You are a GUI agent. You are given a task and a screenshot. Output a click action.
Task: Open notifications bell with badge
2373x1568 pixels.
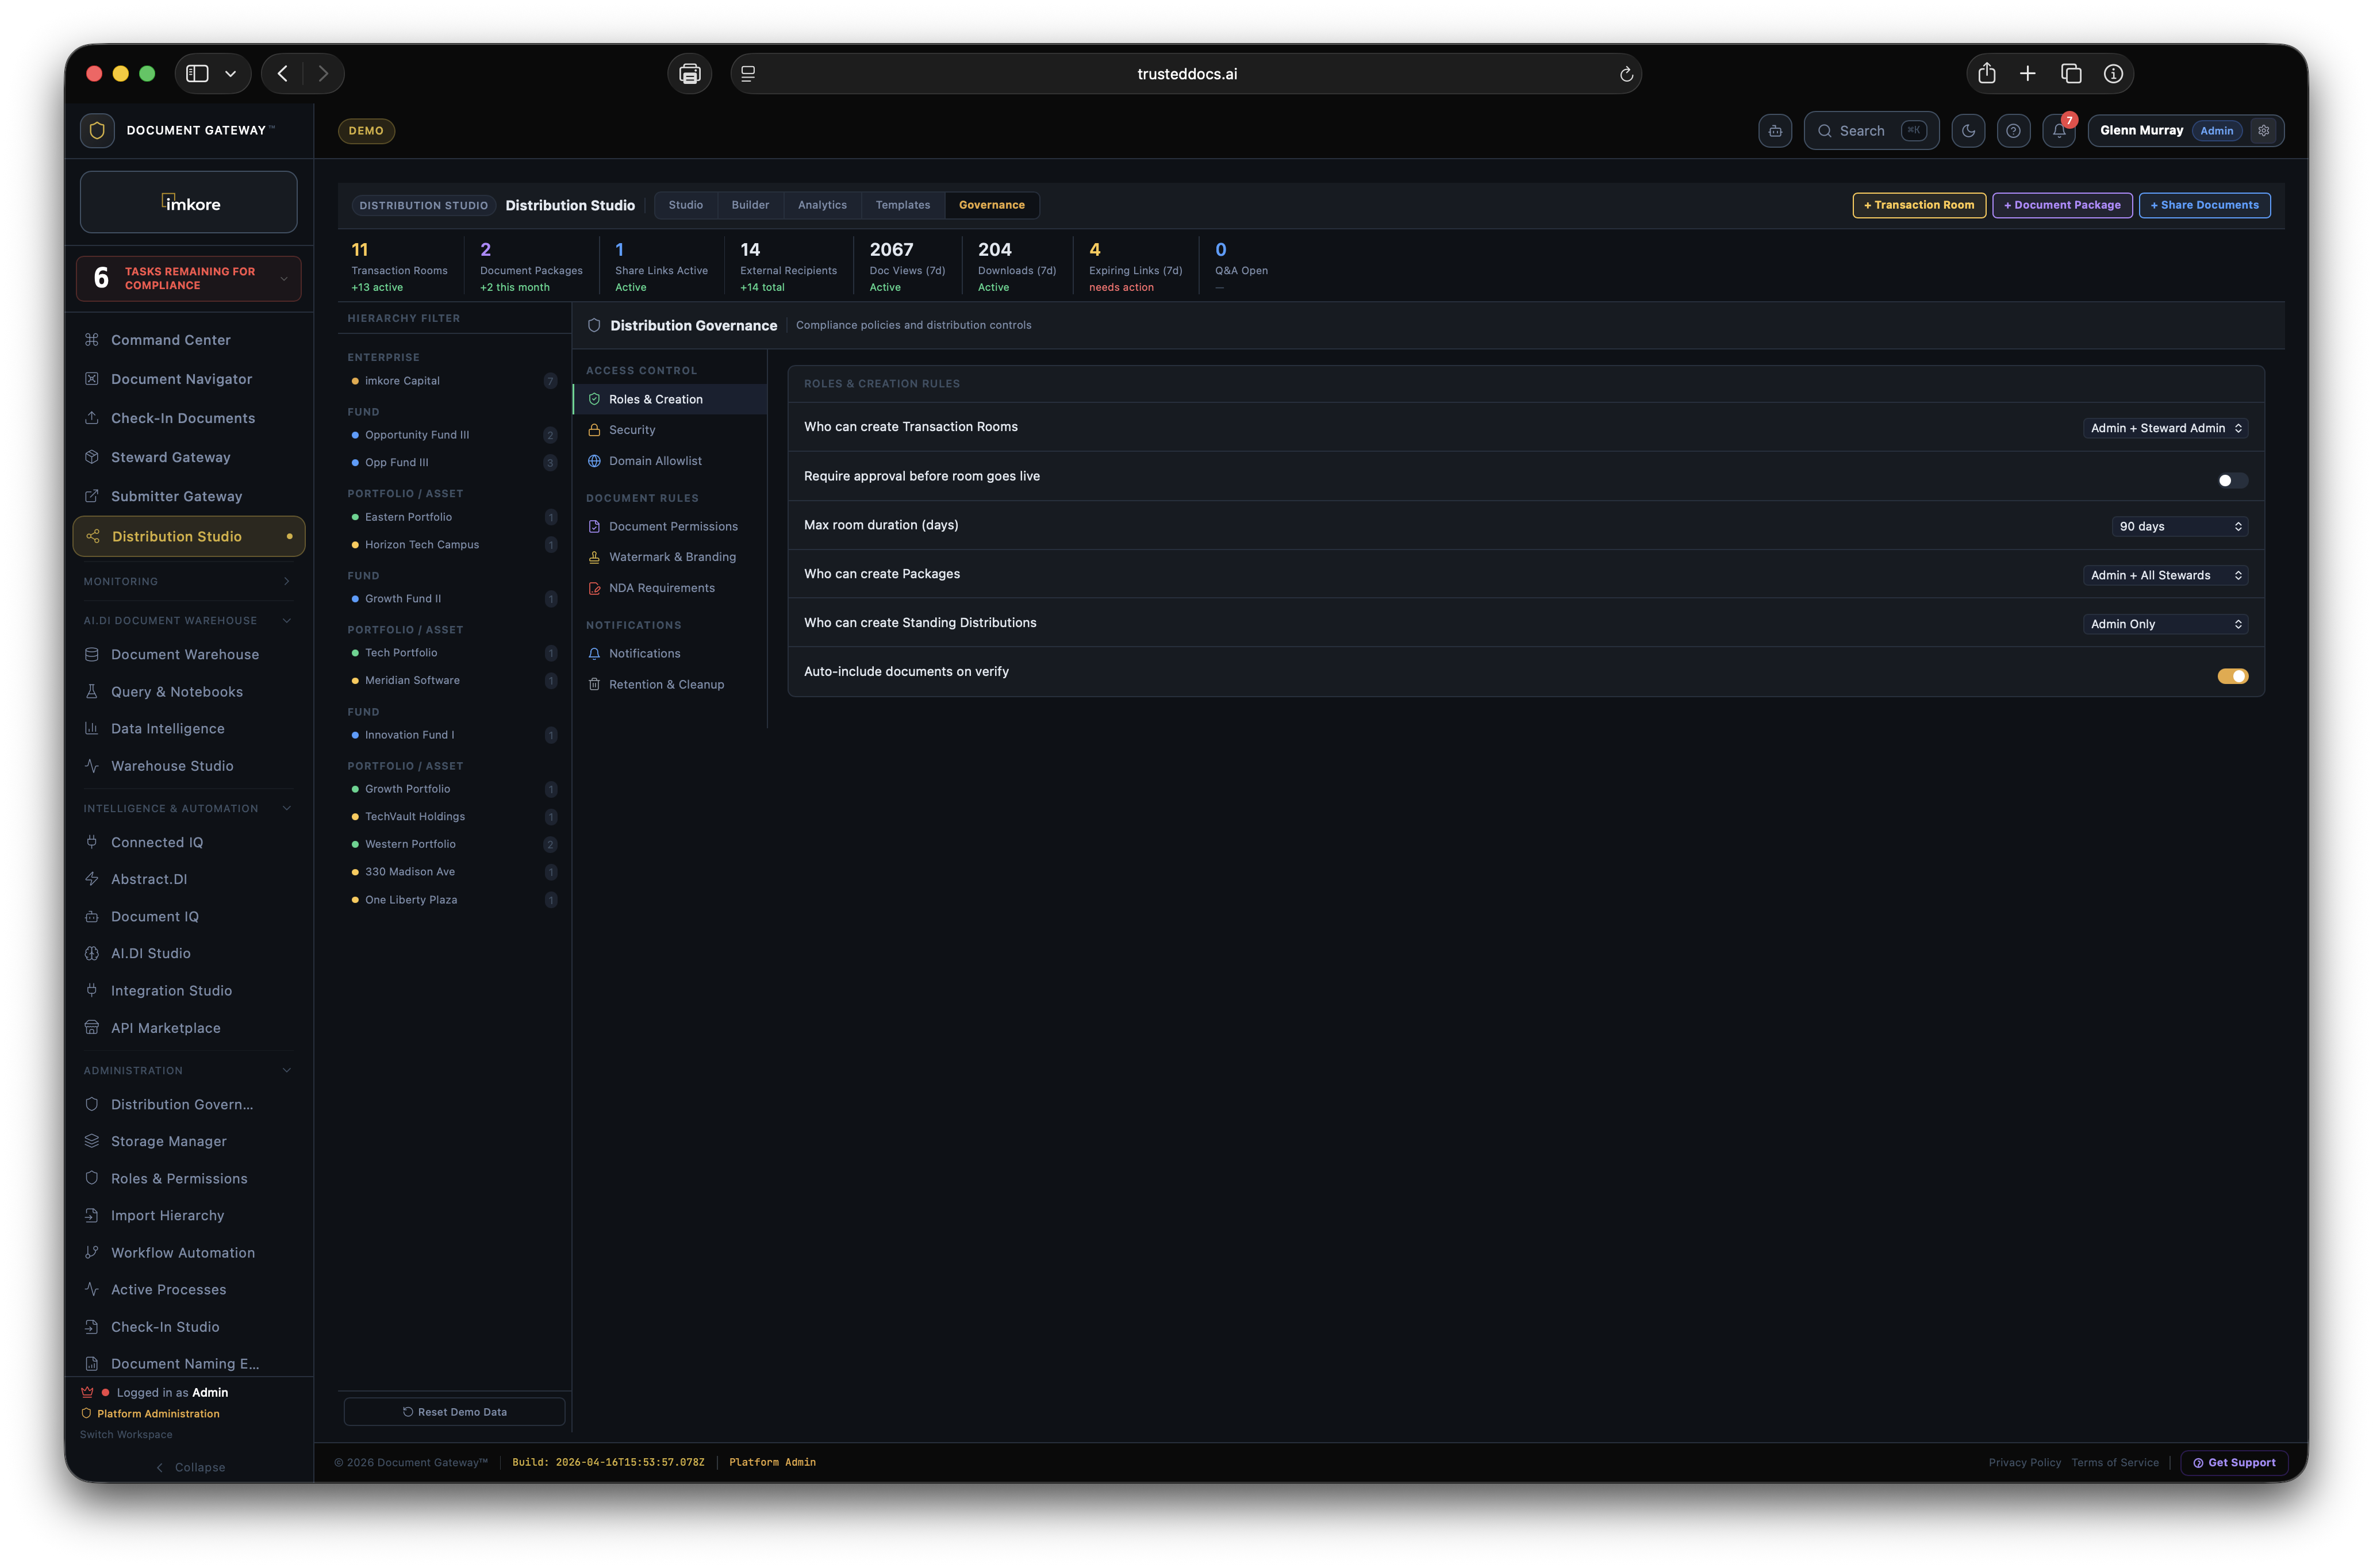point(2058,131)
